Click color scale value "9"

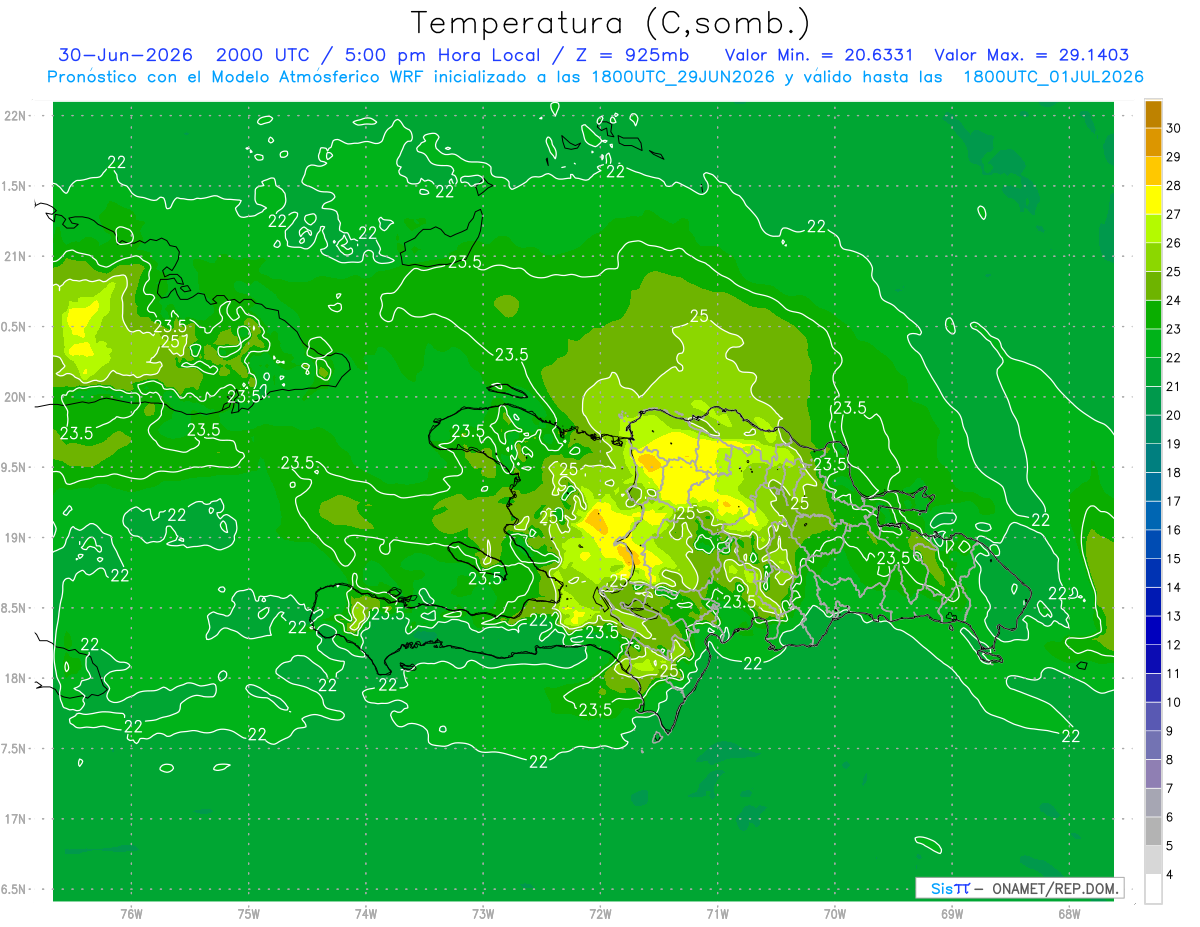[x=1171, y=731]
